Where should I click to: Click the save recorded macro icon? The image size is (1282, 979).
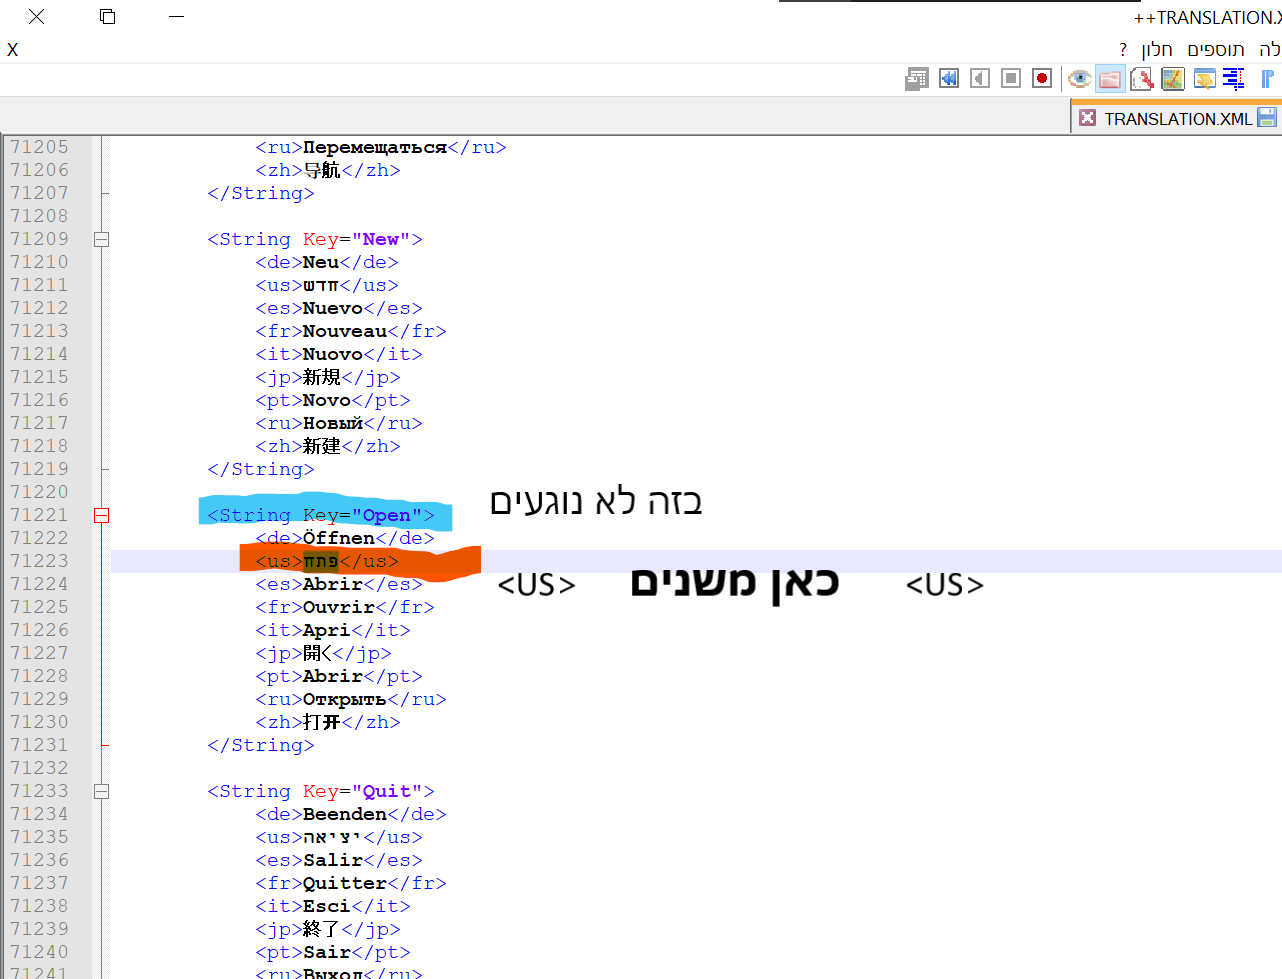point(917,79)
